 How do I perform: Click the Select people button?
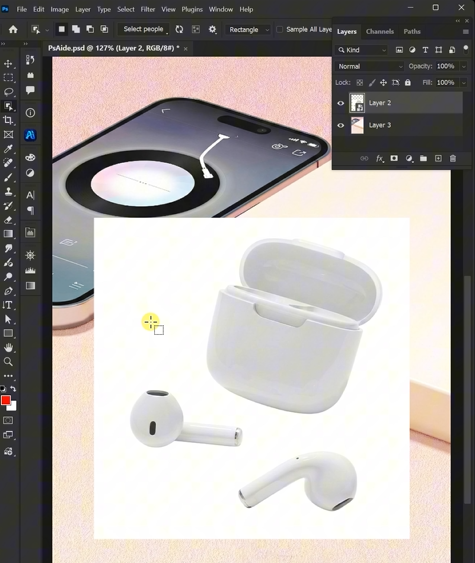click(x=143, y=29)
